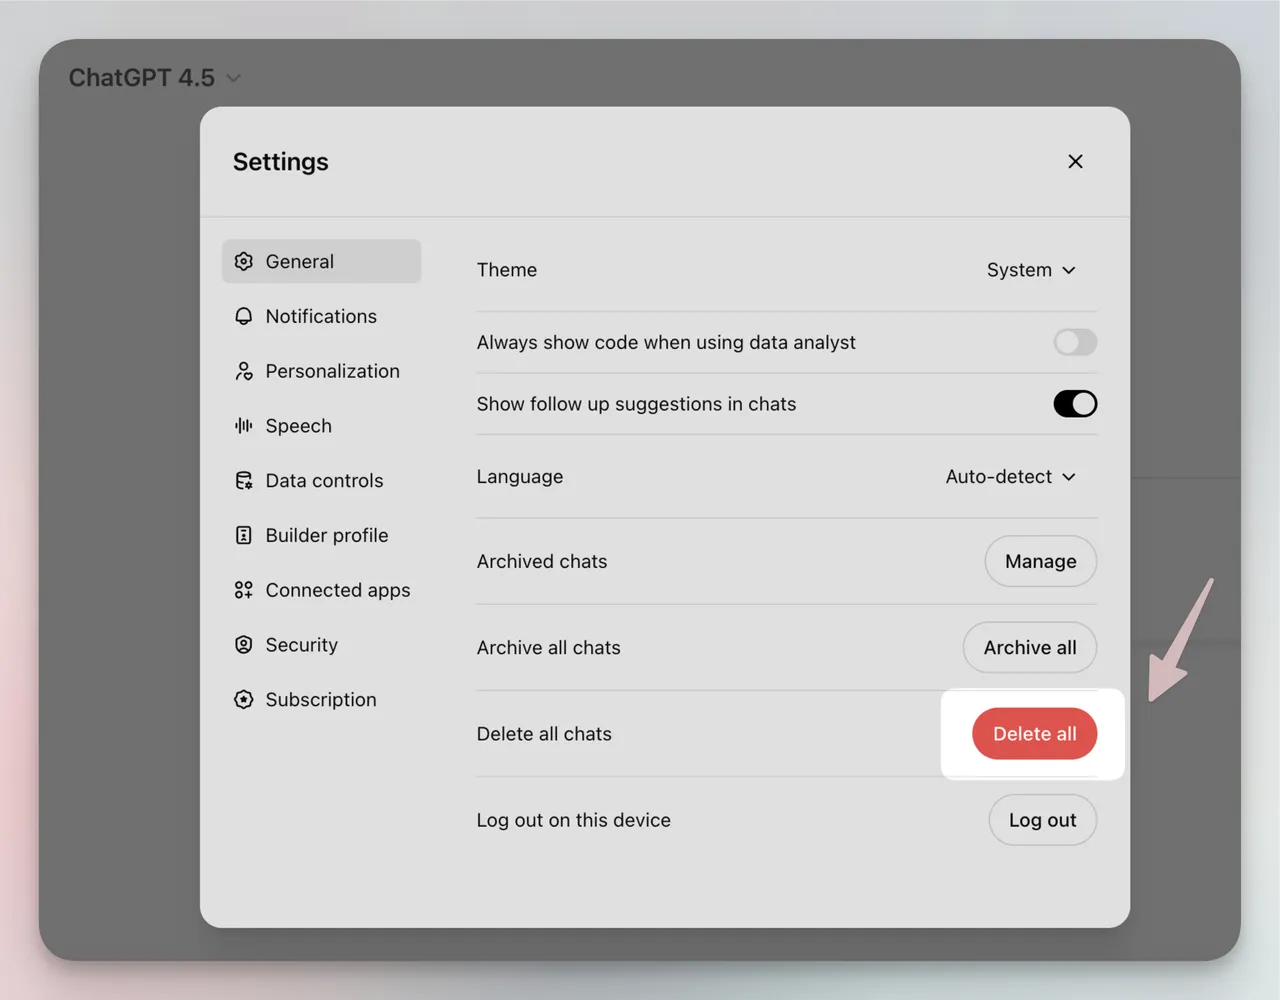Open the Language Auto-detect dropdown
Viewport: 1280px width, 1000px height.
[x=1011, y=477]
